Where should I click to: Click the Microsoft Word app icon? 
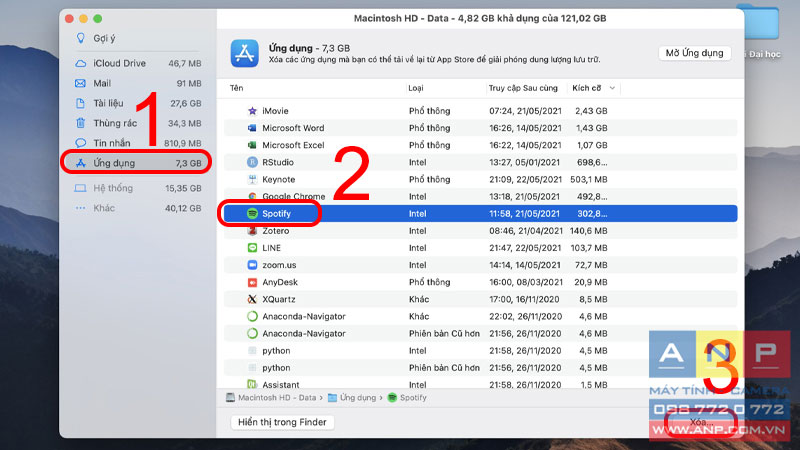click(252, 128)
